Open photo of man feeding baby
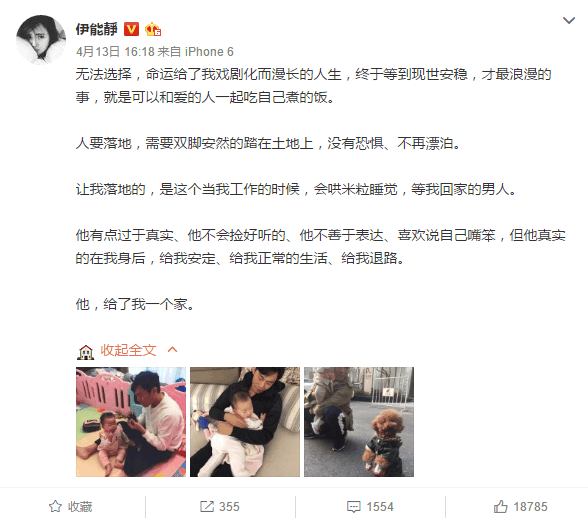 [131, 422]
